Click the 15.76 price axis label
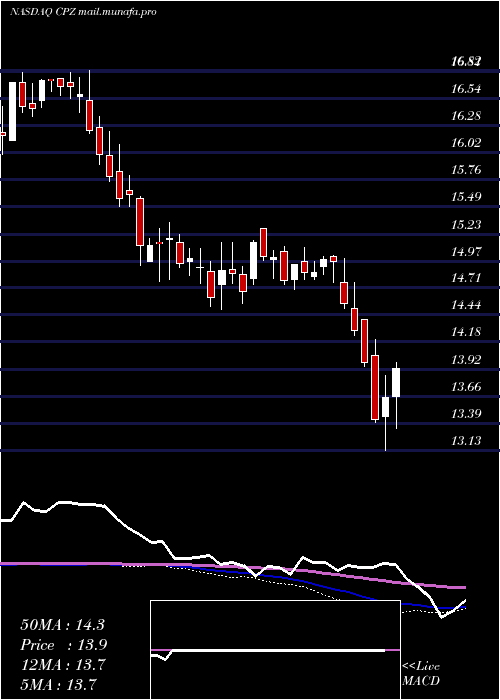The width and height of the screenshot is (500, 700). tap(466, 170)
